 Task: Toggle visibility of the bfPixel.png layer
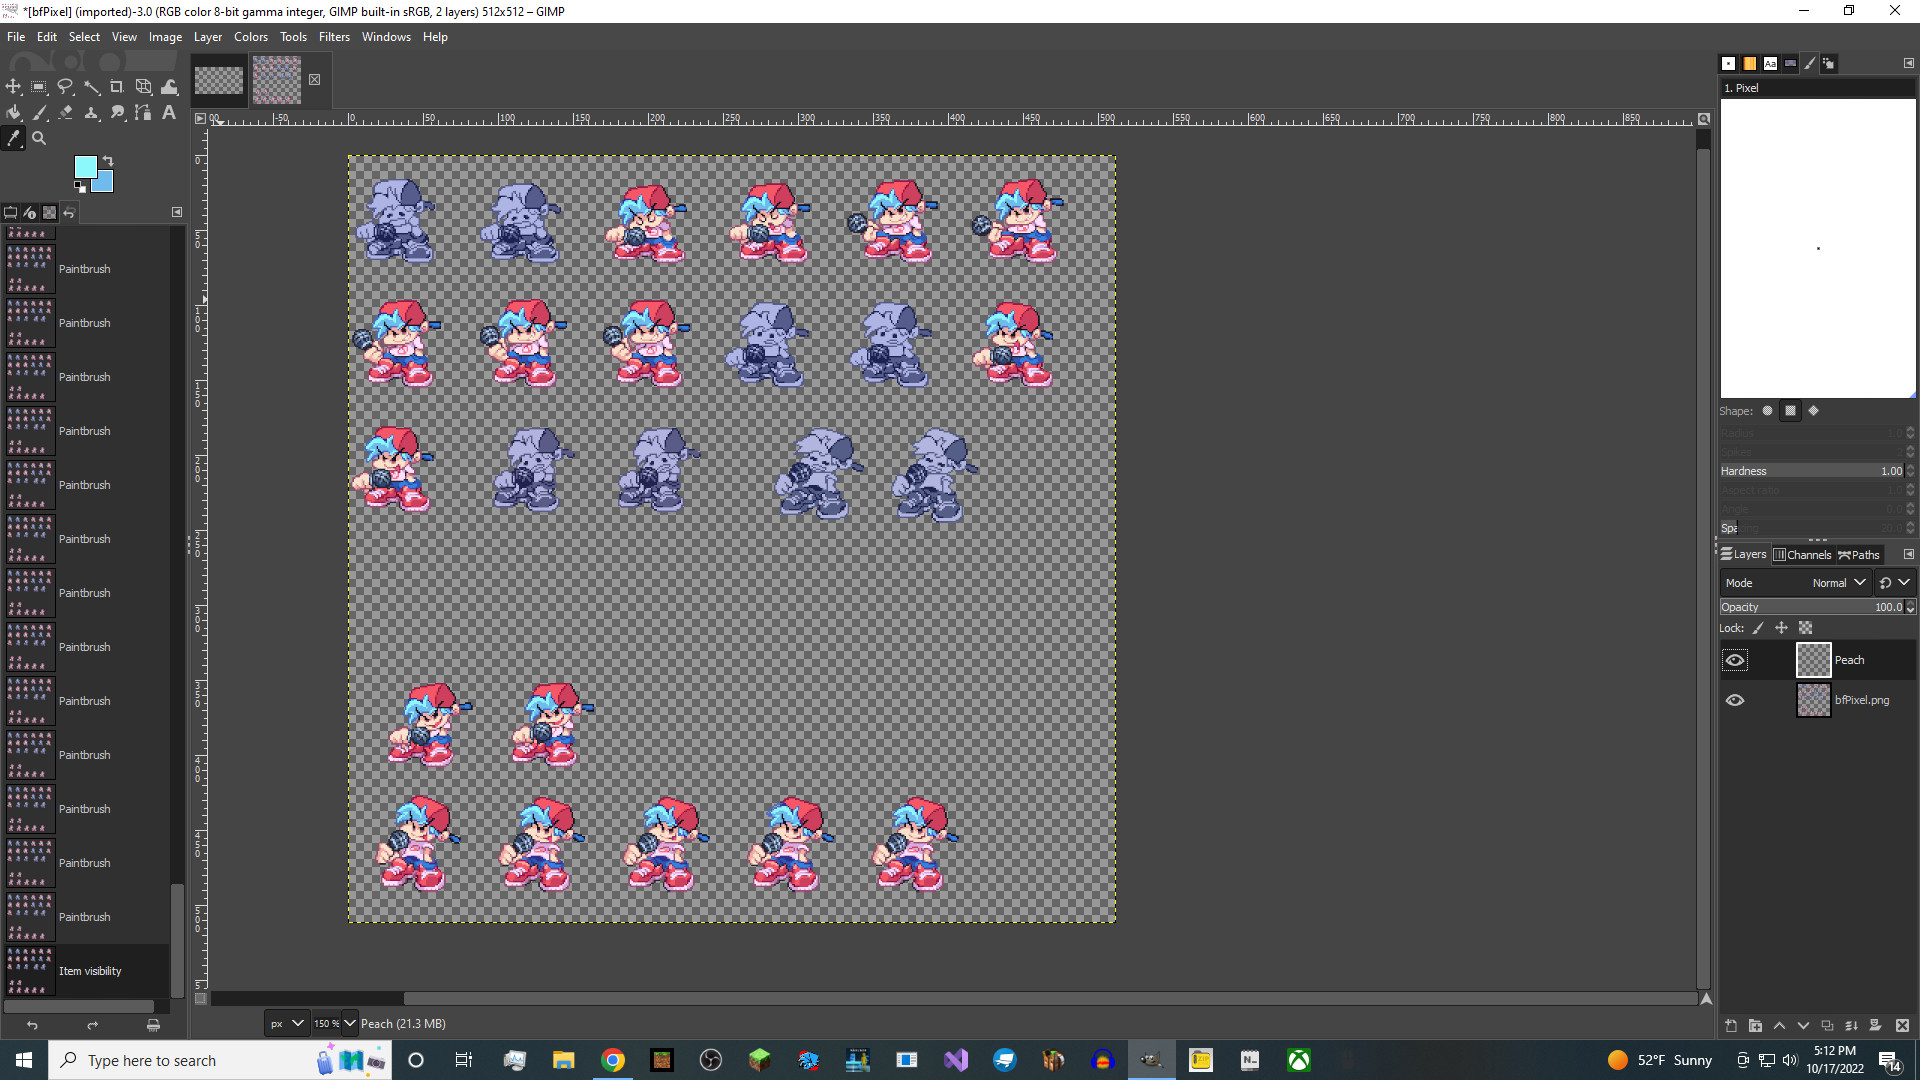click(1735, 700)
